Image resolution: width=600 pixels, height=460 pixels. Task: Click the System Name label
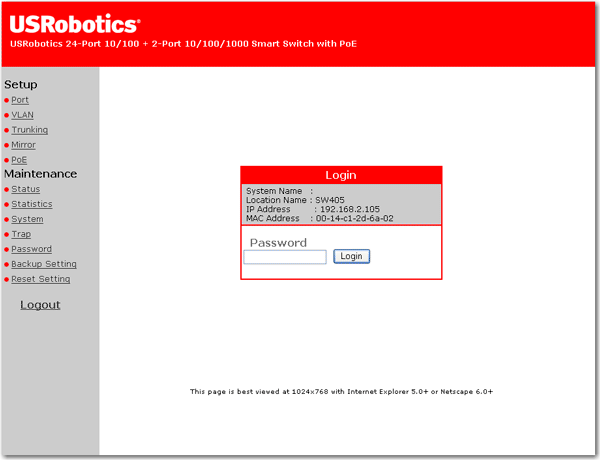coord(274,191)
